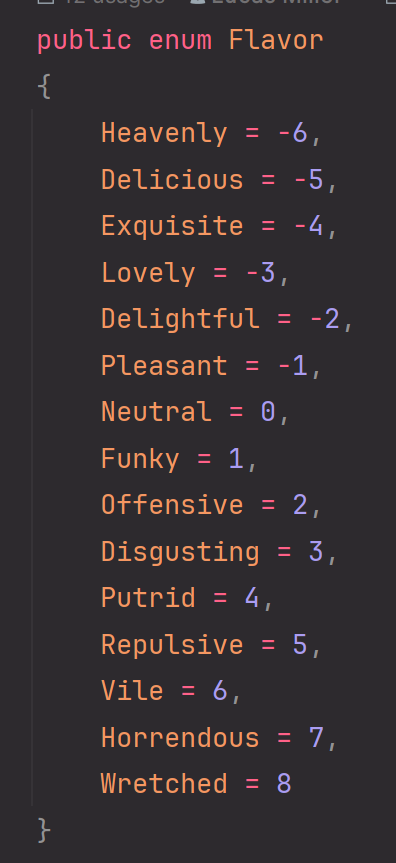This screenshot has width=396, height=863.
Task: Click the Horrendous enum member
Action: pyautogui.click(x=180, y=738)
